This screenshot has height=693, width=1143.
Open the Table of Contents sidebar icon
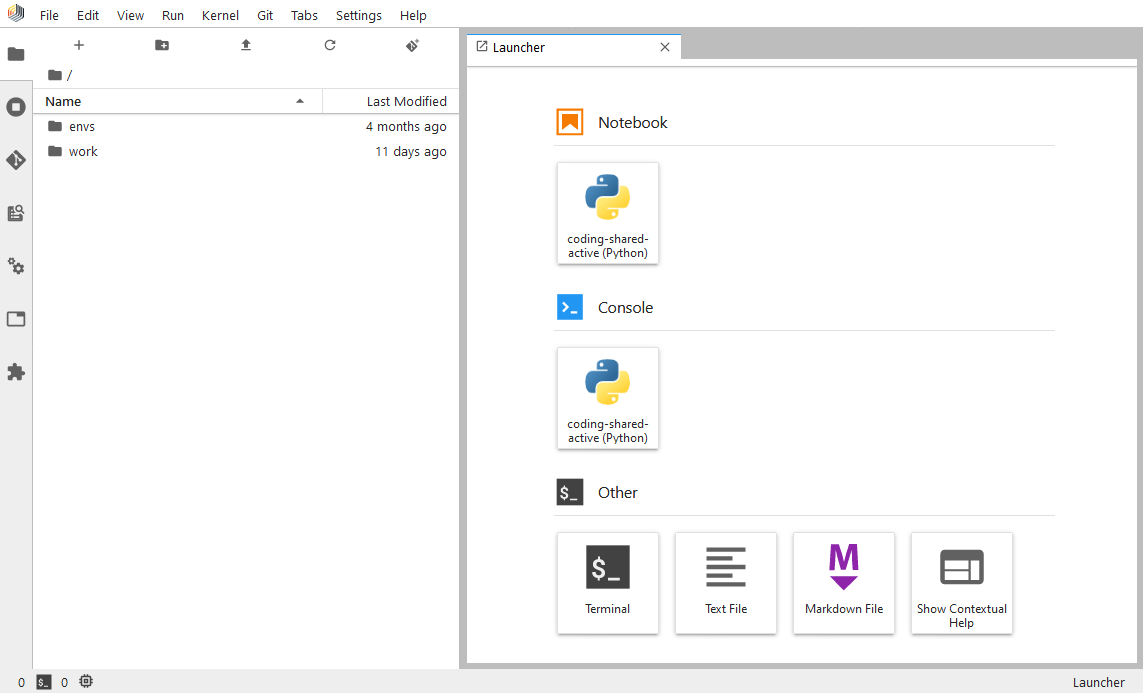tap(16, 213)
